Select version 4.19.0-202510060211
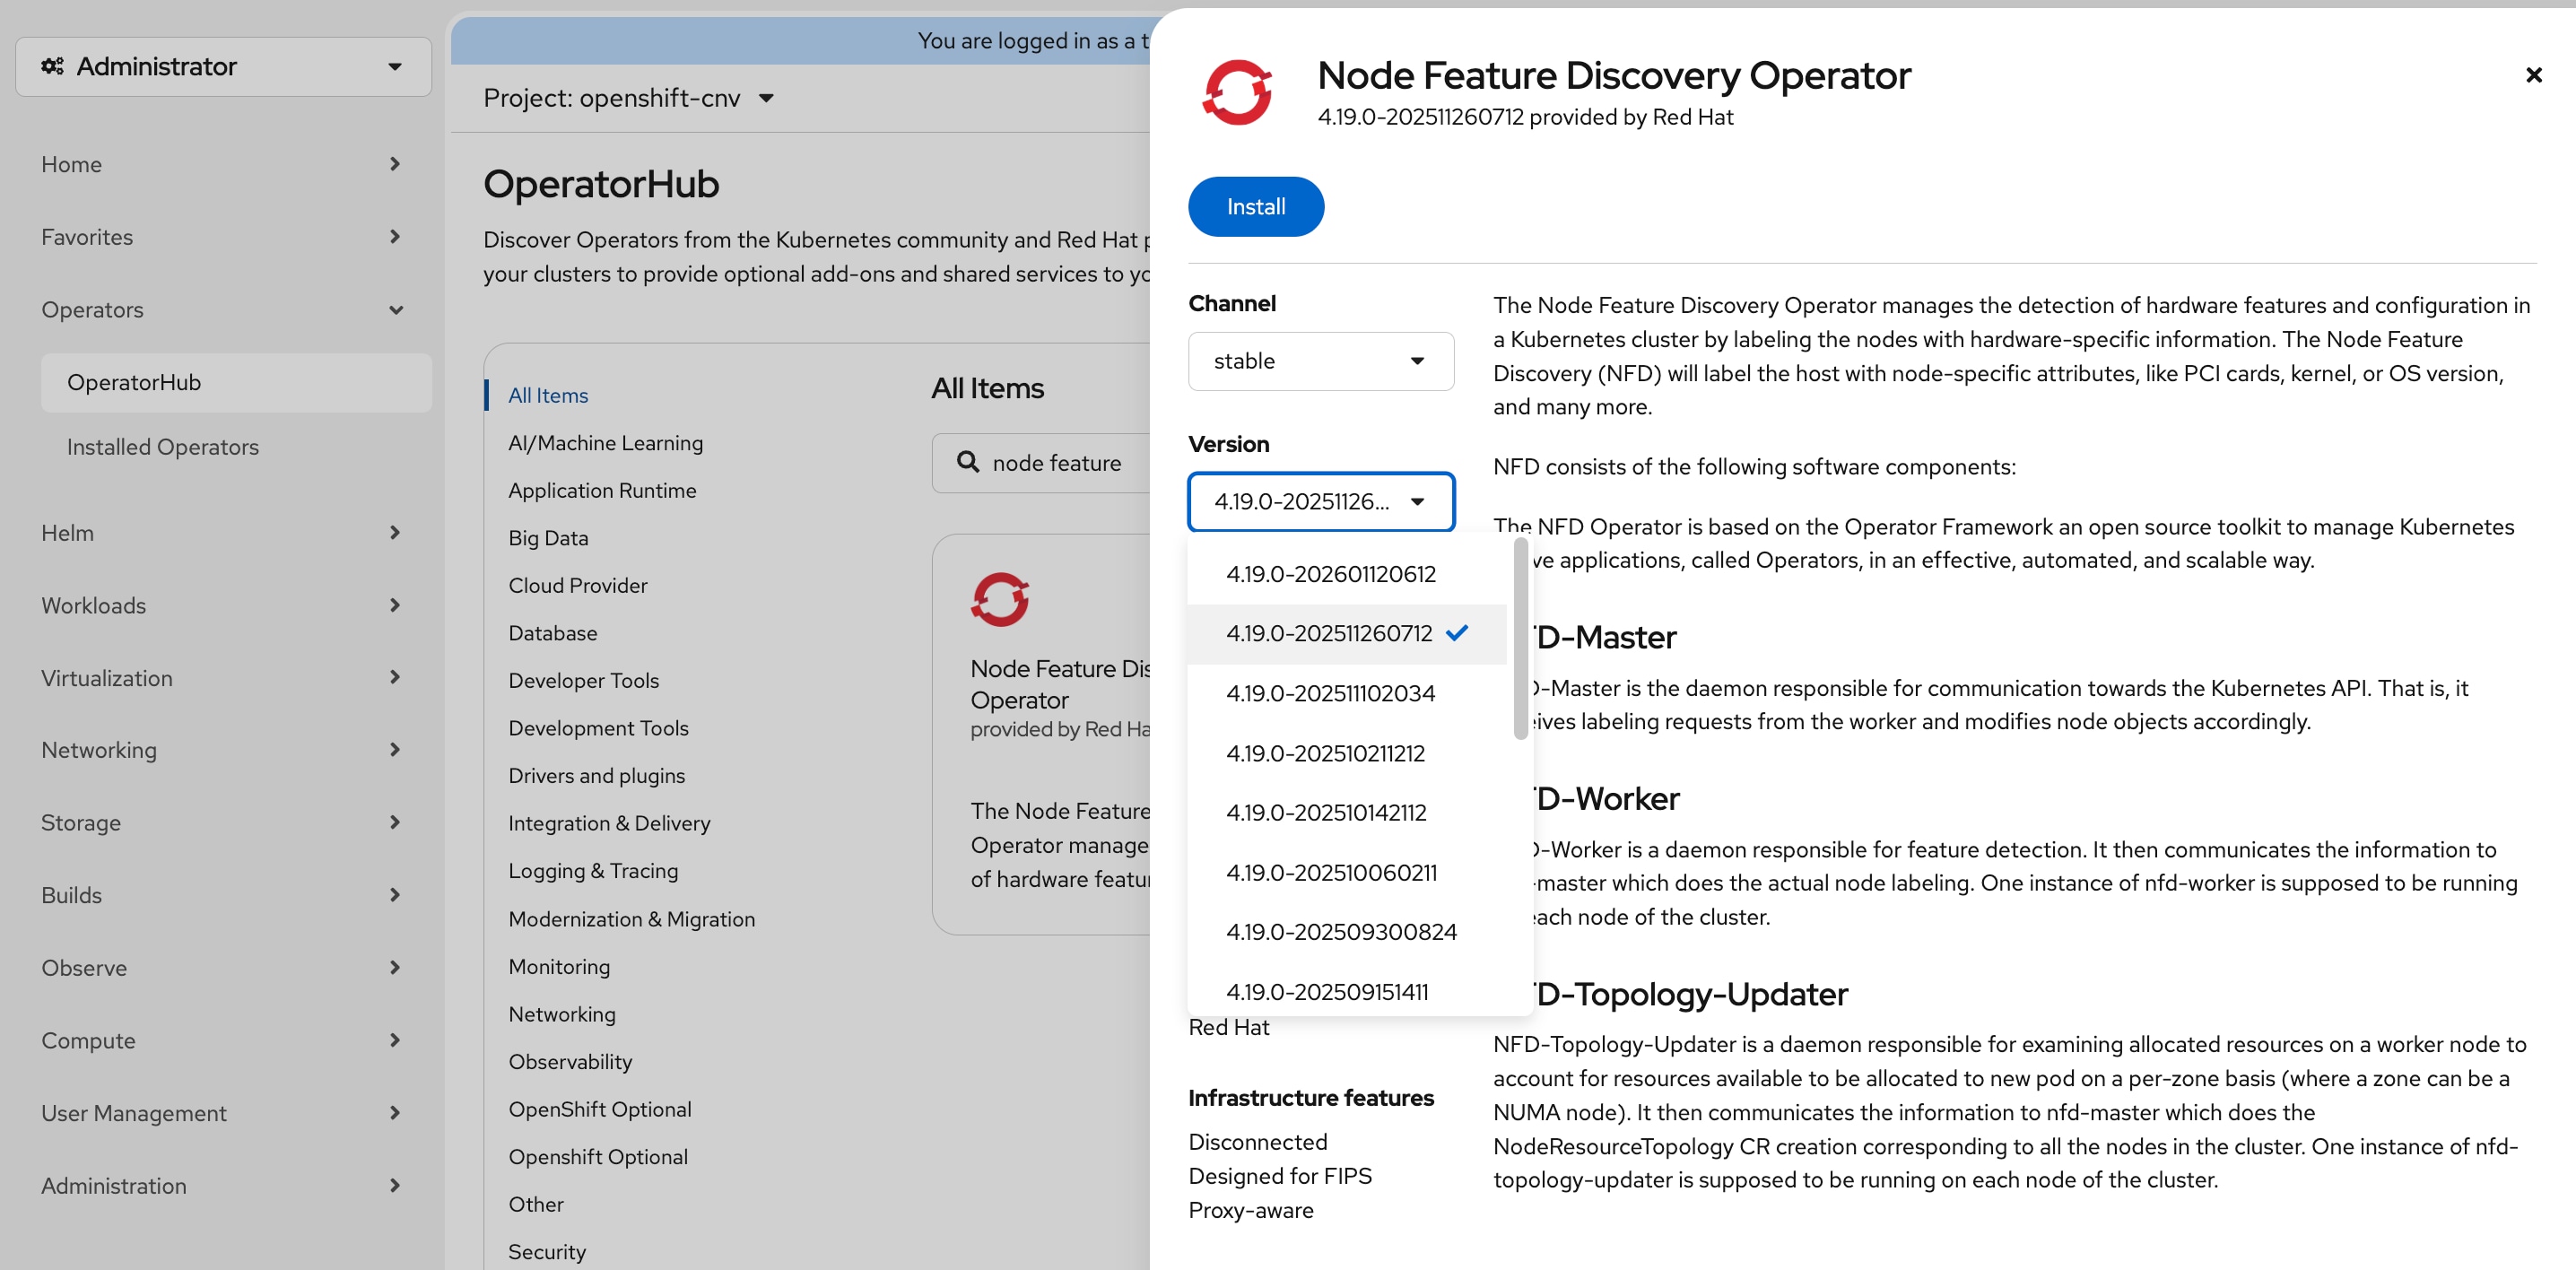 pos(1346,872)
